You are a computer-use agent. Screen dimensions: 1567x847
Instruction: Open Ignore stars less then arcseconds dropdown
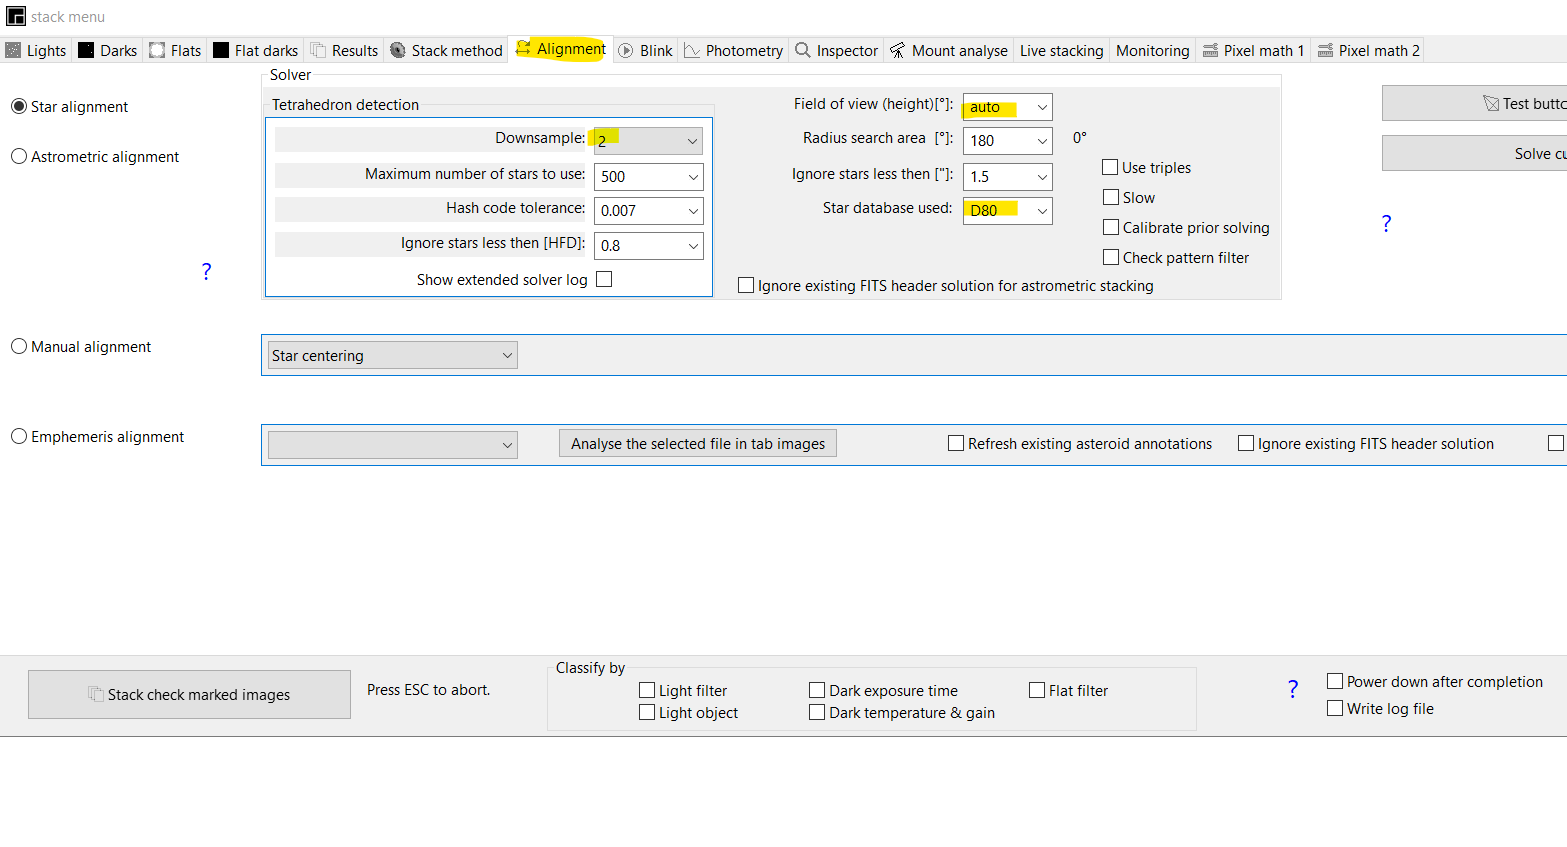point(1007,176)
